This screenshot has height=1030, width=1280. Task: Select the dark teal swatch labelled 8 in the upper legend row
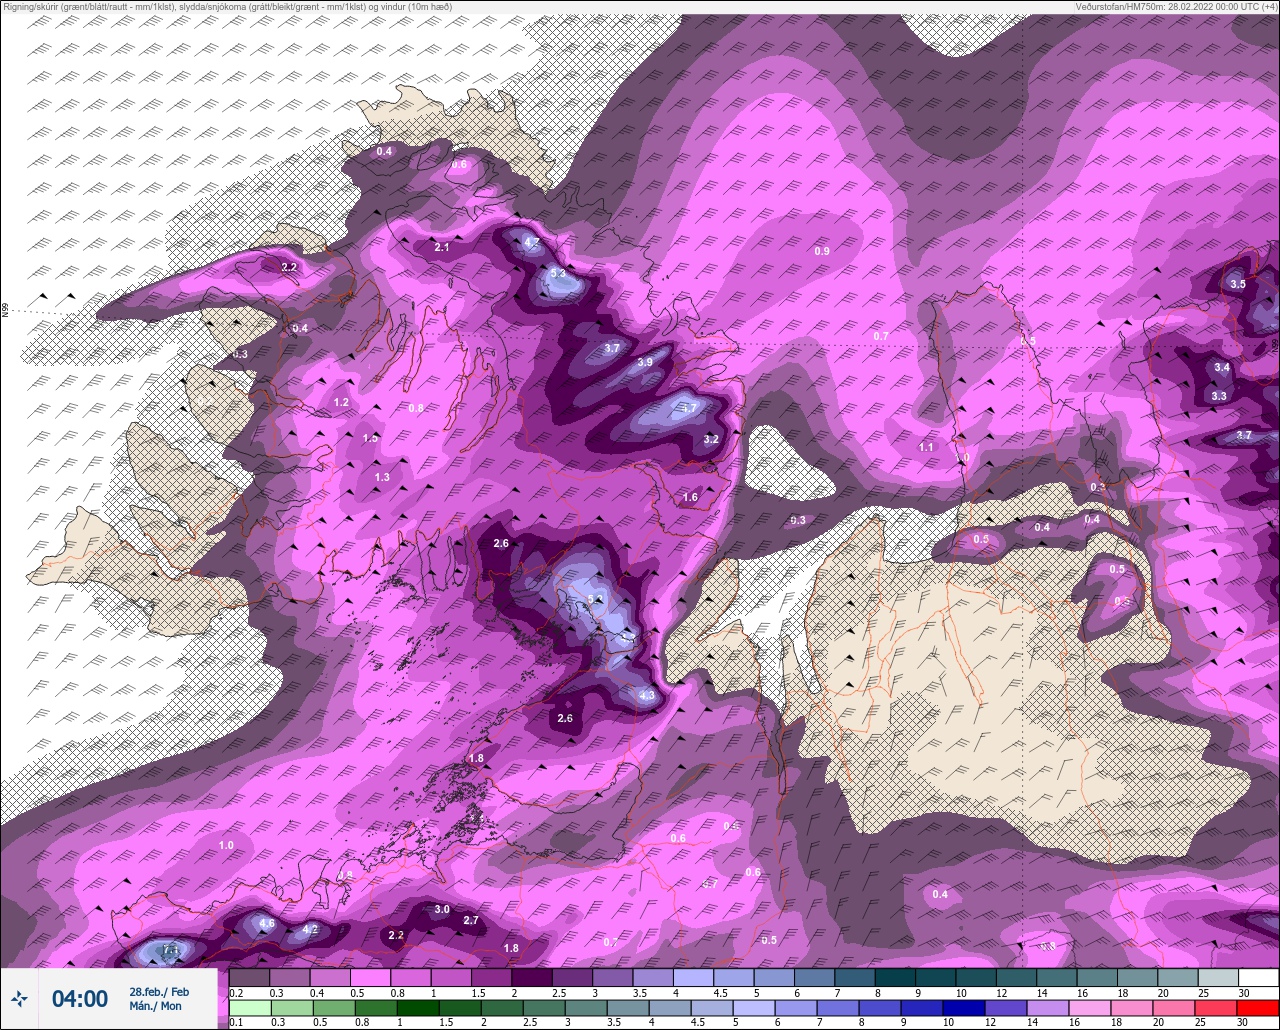click(x=895, y=978)
